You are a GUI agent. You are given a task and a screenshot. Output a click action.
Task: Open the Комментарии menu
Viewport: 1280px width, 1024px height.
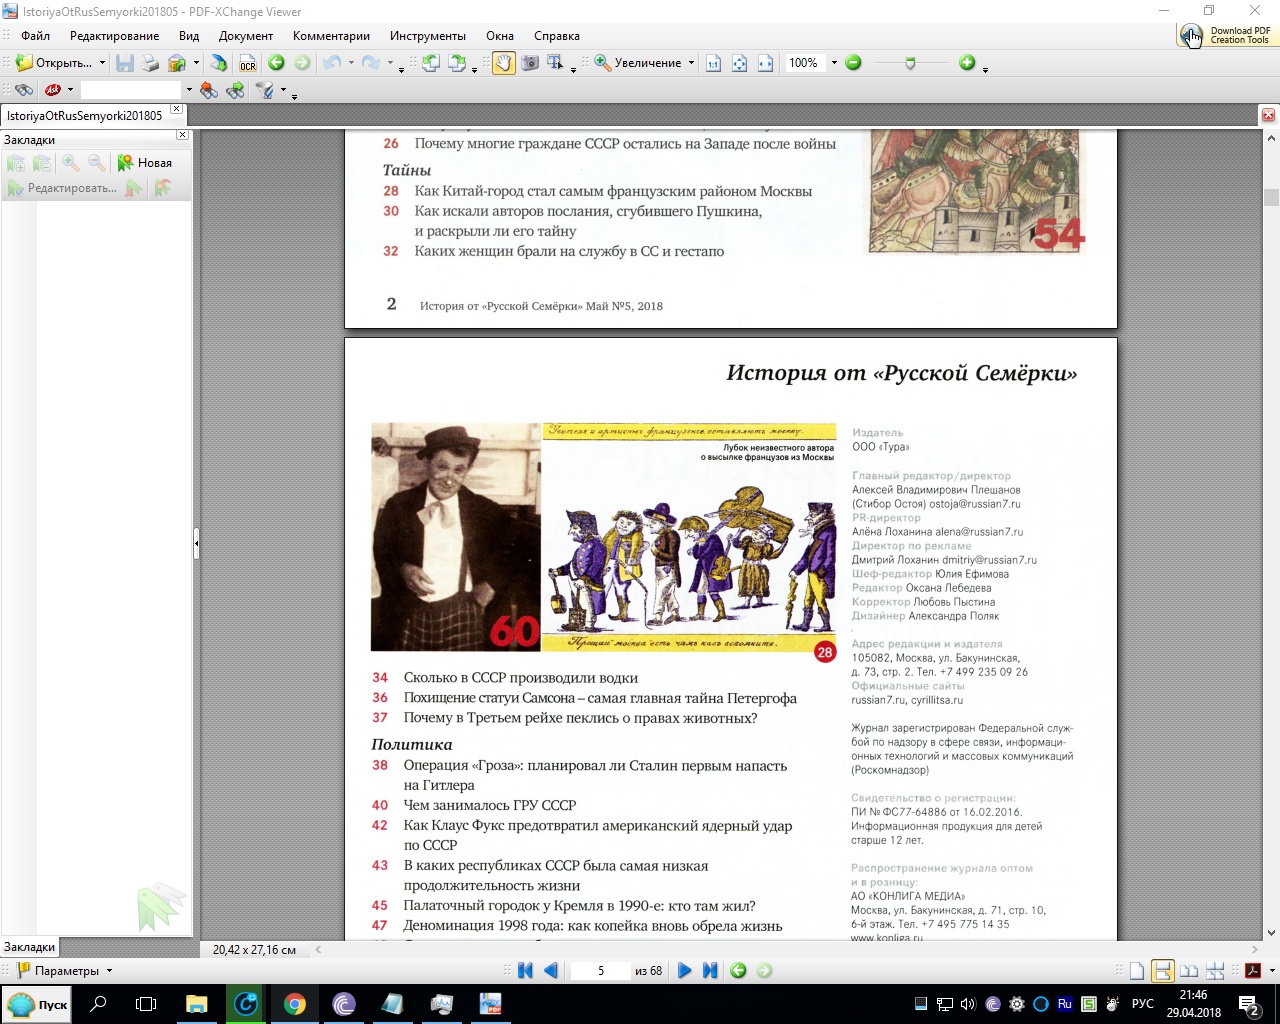pyautogui.click(x=331, y=36)
